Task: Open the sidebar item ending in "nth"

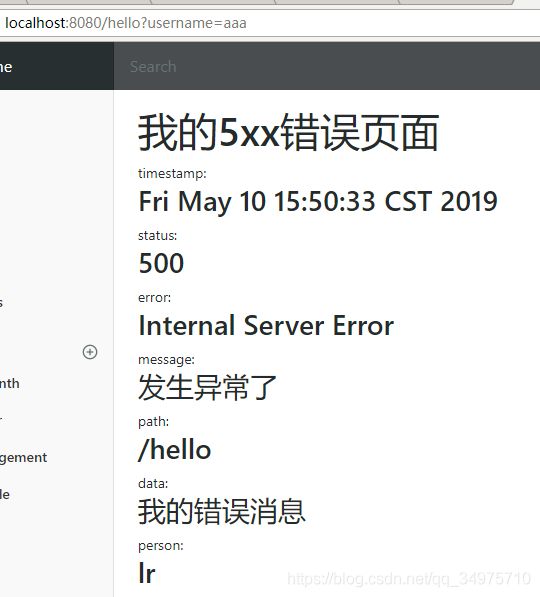Action: [10, 383]
